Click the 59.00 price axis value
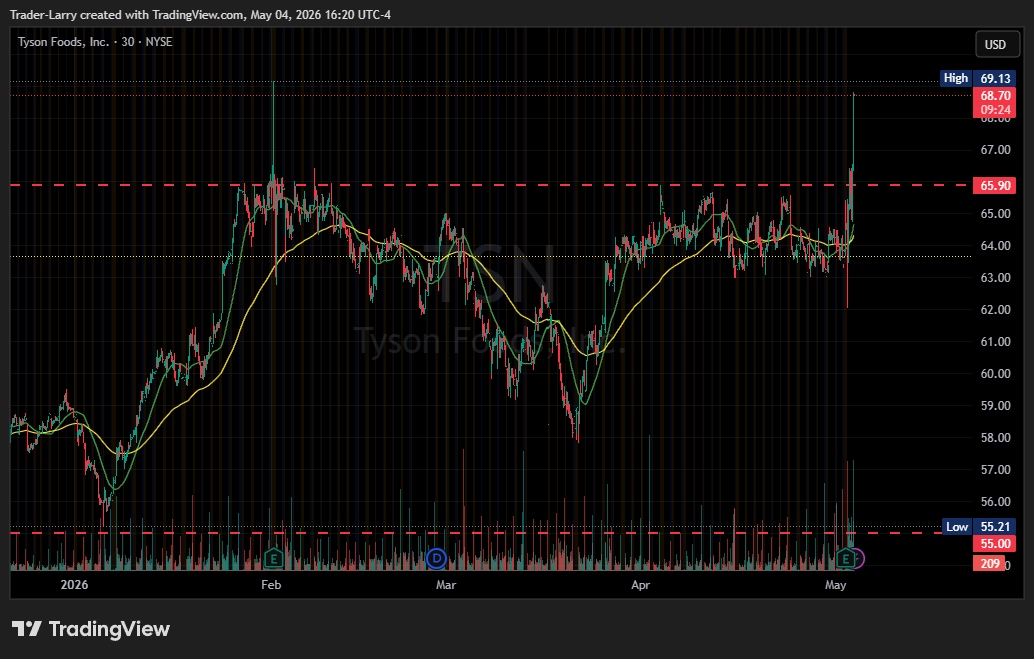Image resolution: width=1034 pixels, height=659 pixels. (996, 406)
